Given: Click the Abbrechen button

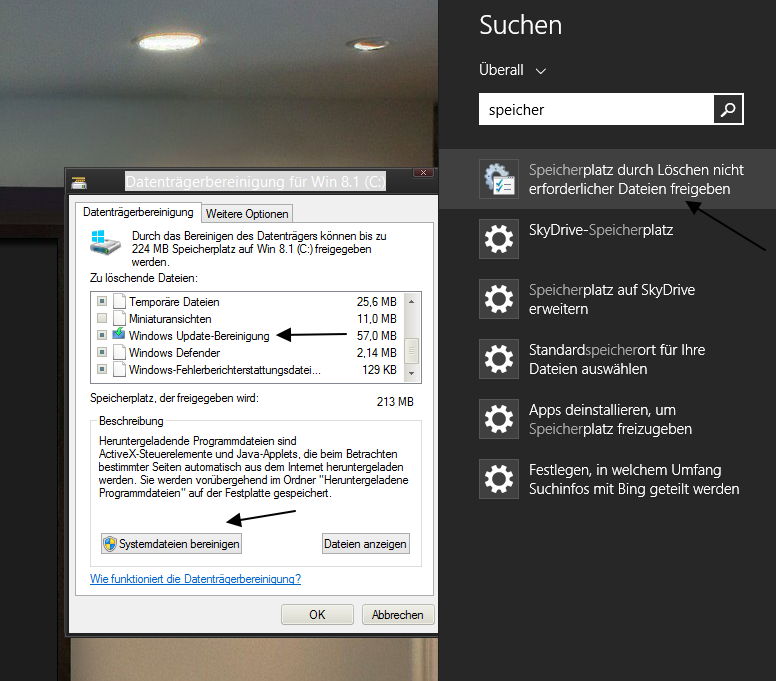Looking at the screenshot, I should (x=398, y=615).
